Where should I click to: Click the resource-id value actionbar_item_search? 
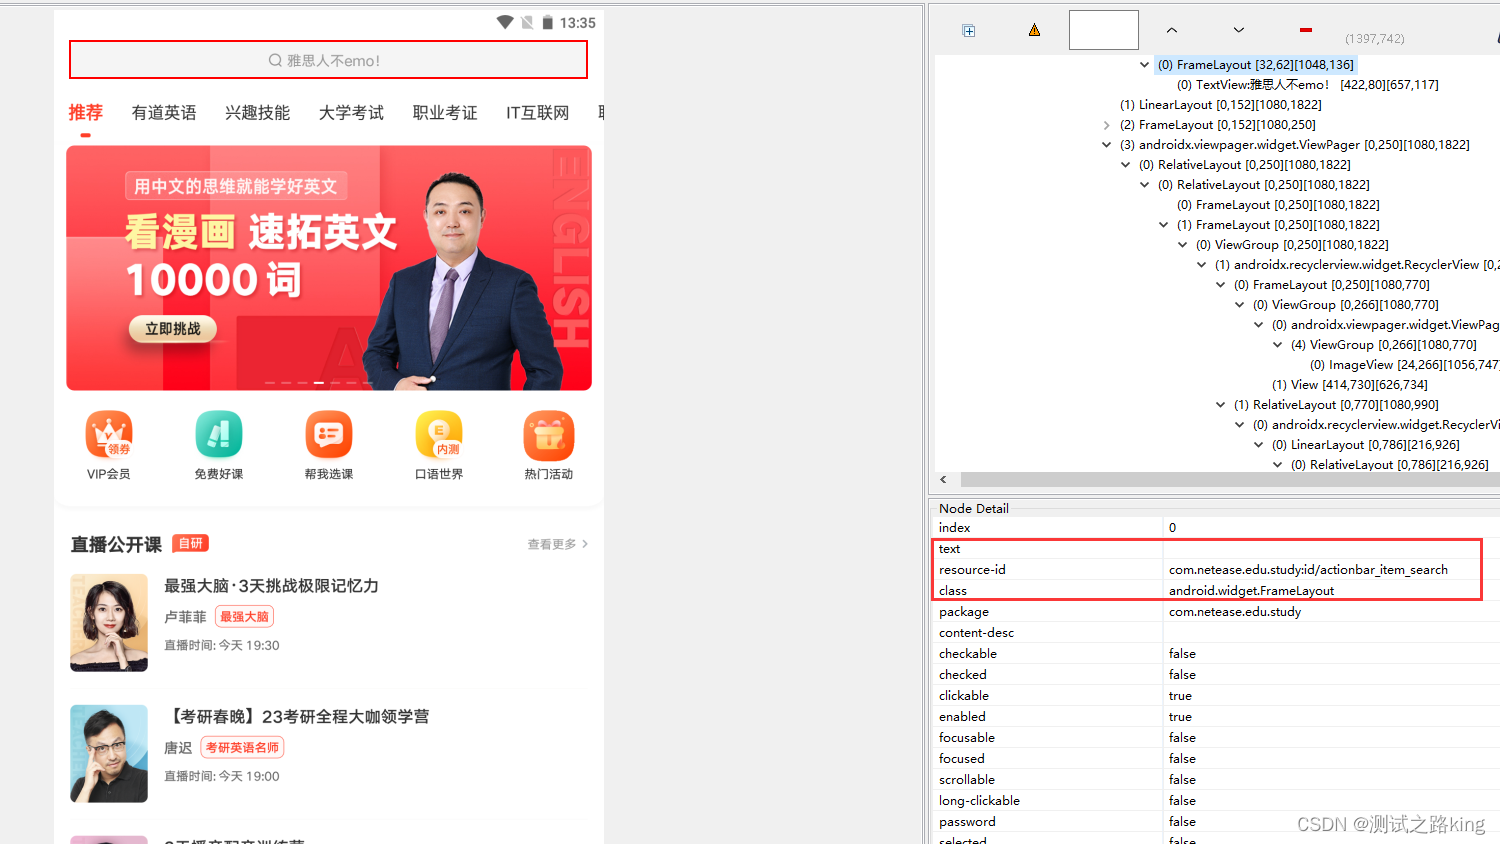click(x=1308, y=570)
